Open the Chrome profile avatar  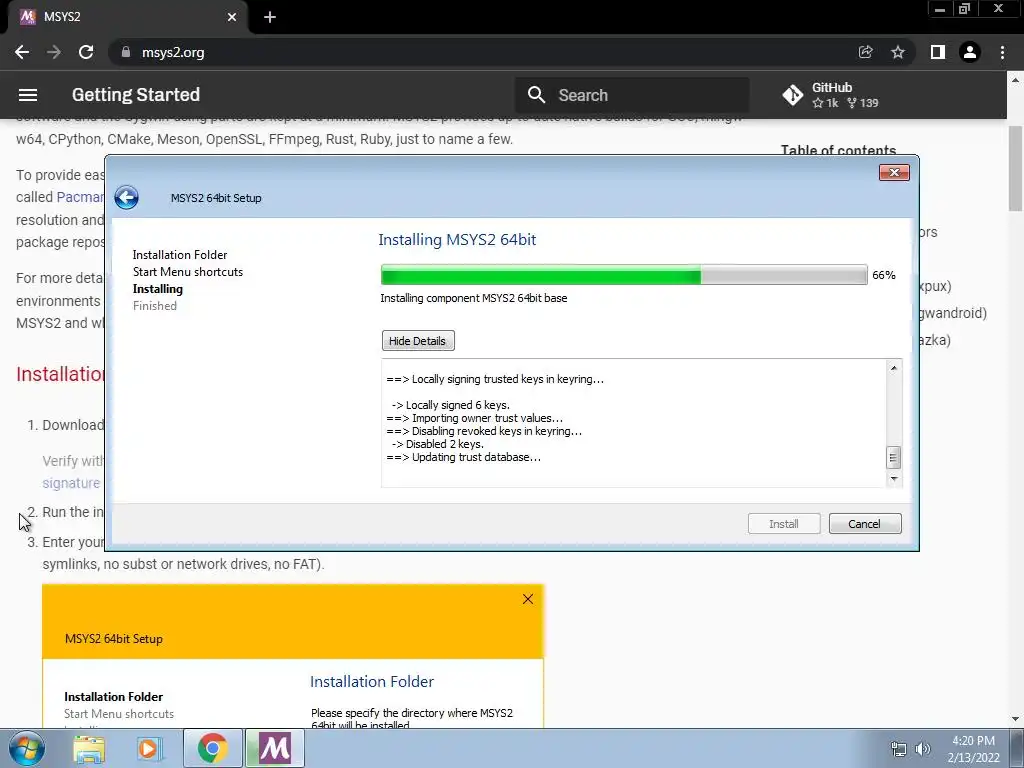[x=970, y=52]
